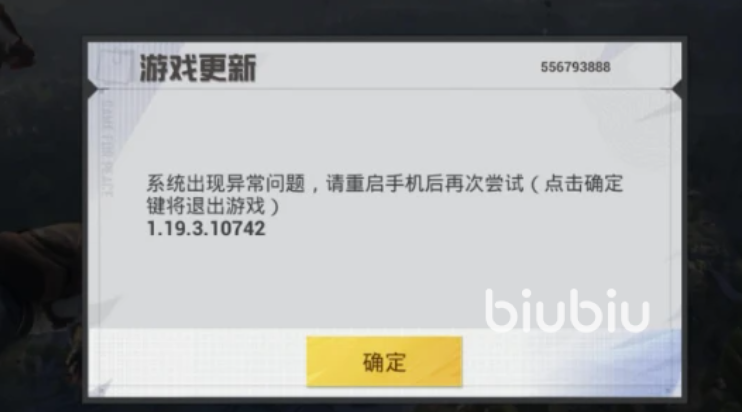Select the ID number 556793888
The image size is (742, 412).
(x=575, y=67)
